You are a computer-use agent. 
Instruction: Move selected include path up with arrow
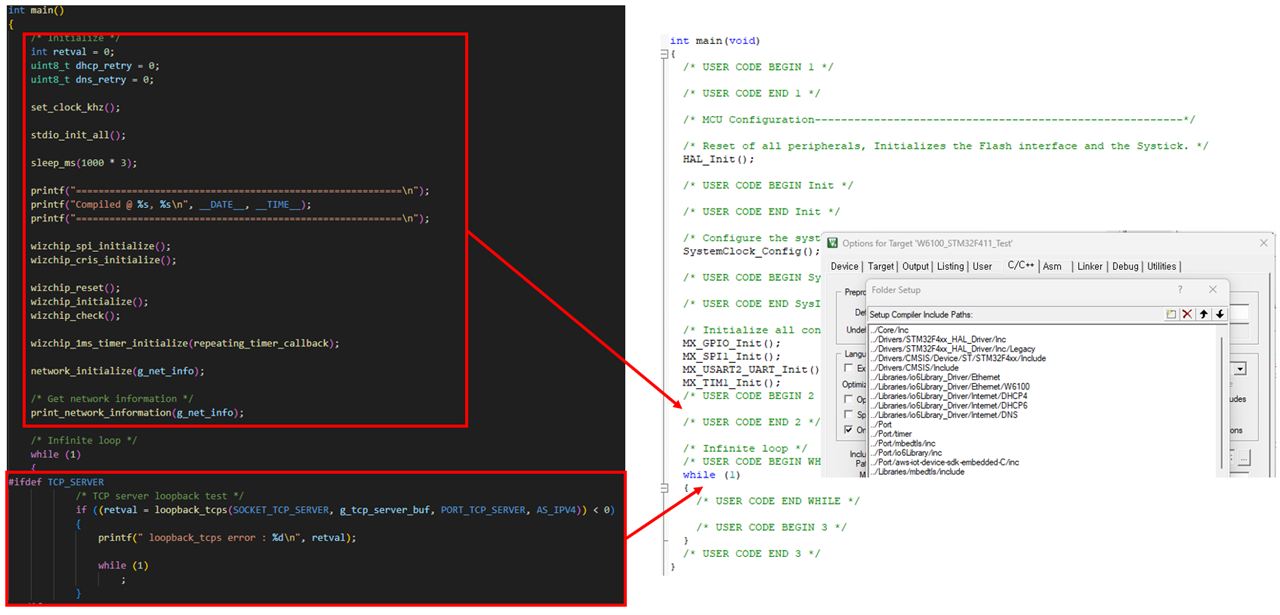pyautogui.click(x=1204, y=314)
